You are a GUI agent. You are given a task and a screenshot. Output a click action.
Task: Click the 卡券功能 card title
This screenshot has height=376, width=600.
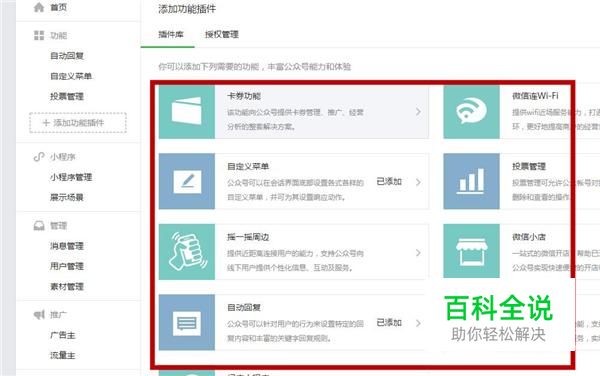coord(244,96)
